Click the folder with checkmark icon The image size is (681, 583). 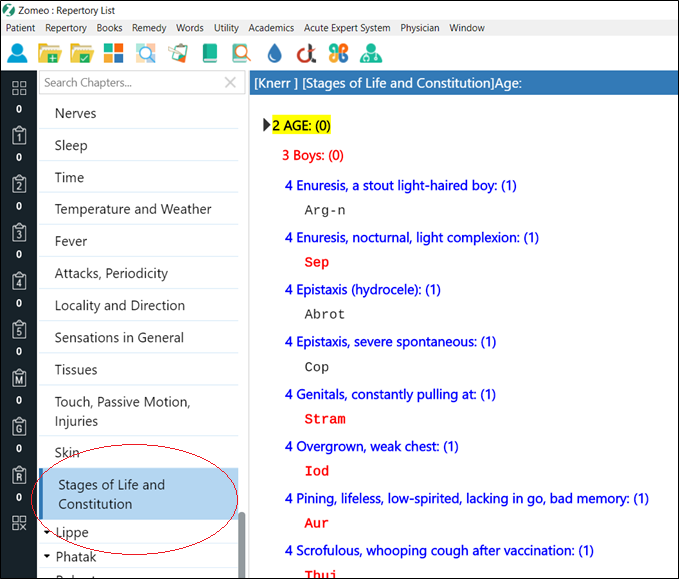point(81,53)
